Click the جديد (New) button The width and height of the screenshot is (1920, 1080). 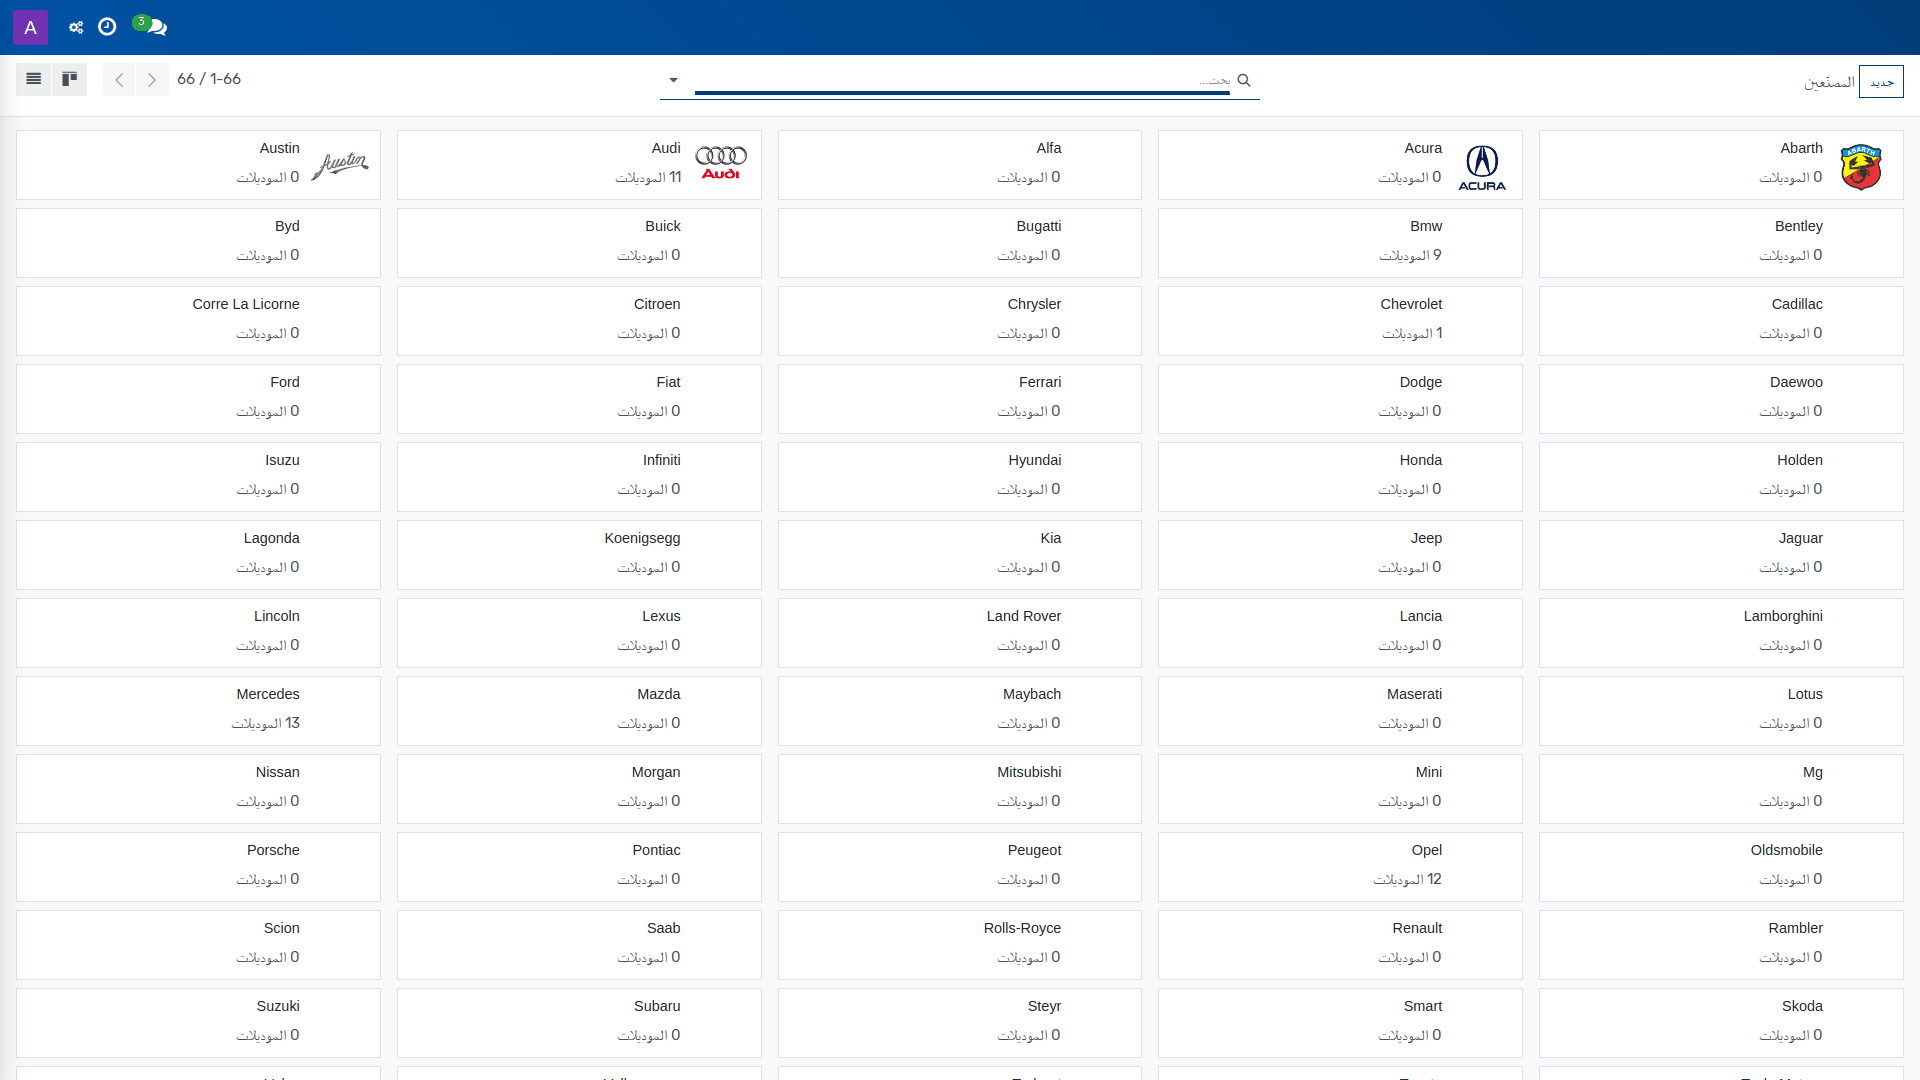coord(1881,82)
